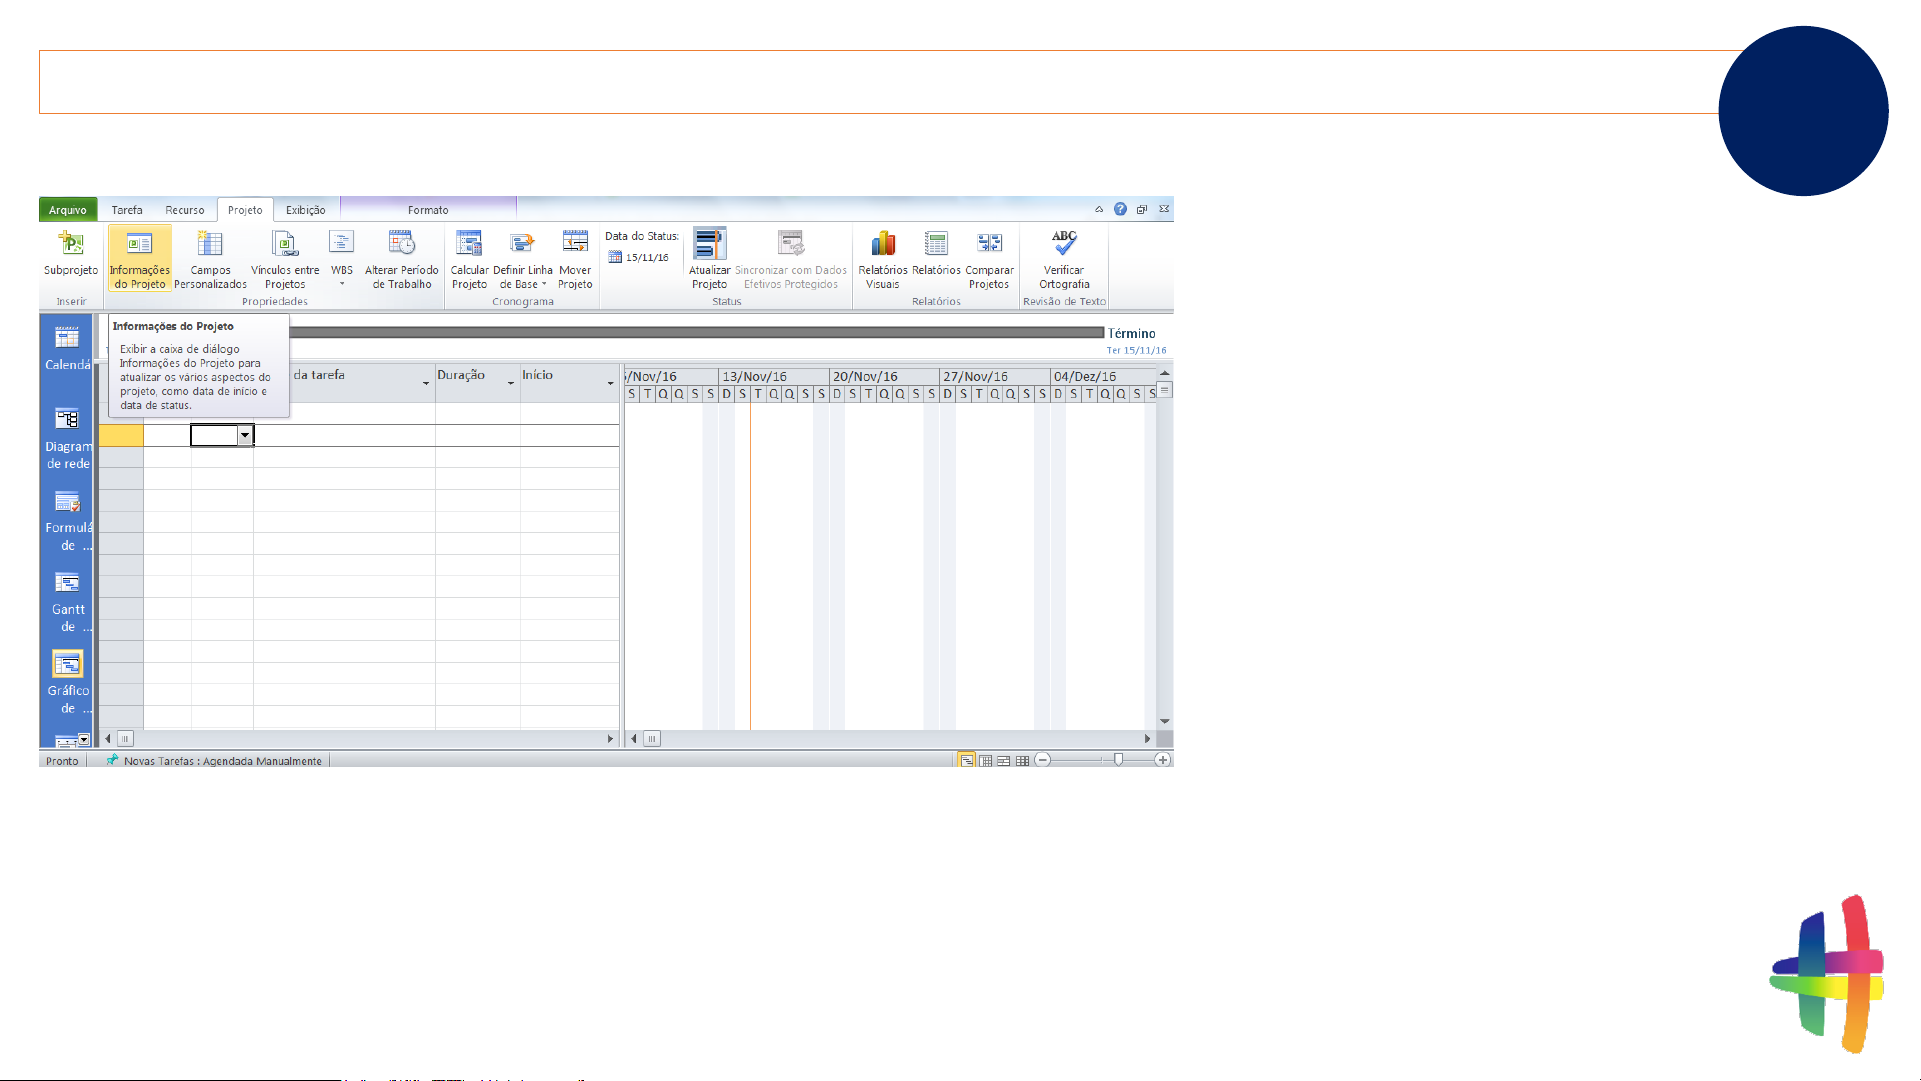The width and height of the screenshot is (1921, 1081).
Task: Click the Pronto status bar text
Action: (62, 761)
